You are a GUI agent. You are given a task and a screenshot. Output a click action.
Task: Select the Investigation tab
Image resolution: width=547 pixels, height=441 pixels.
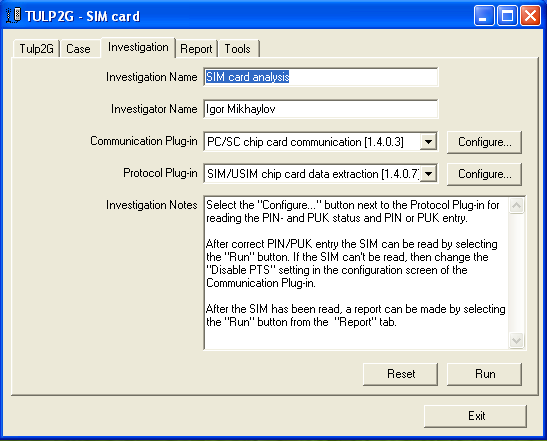pyautogui.click(x=138, y=47)
